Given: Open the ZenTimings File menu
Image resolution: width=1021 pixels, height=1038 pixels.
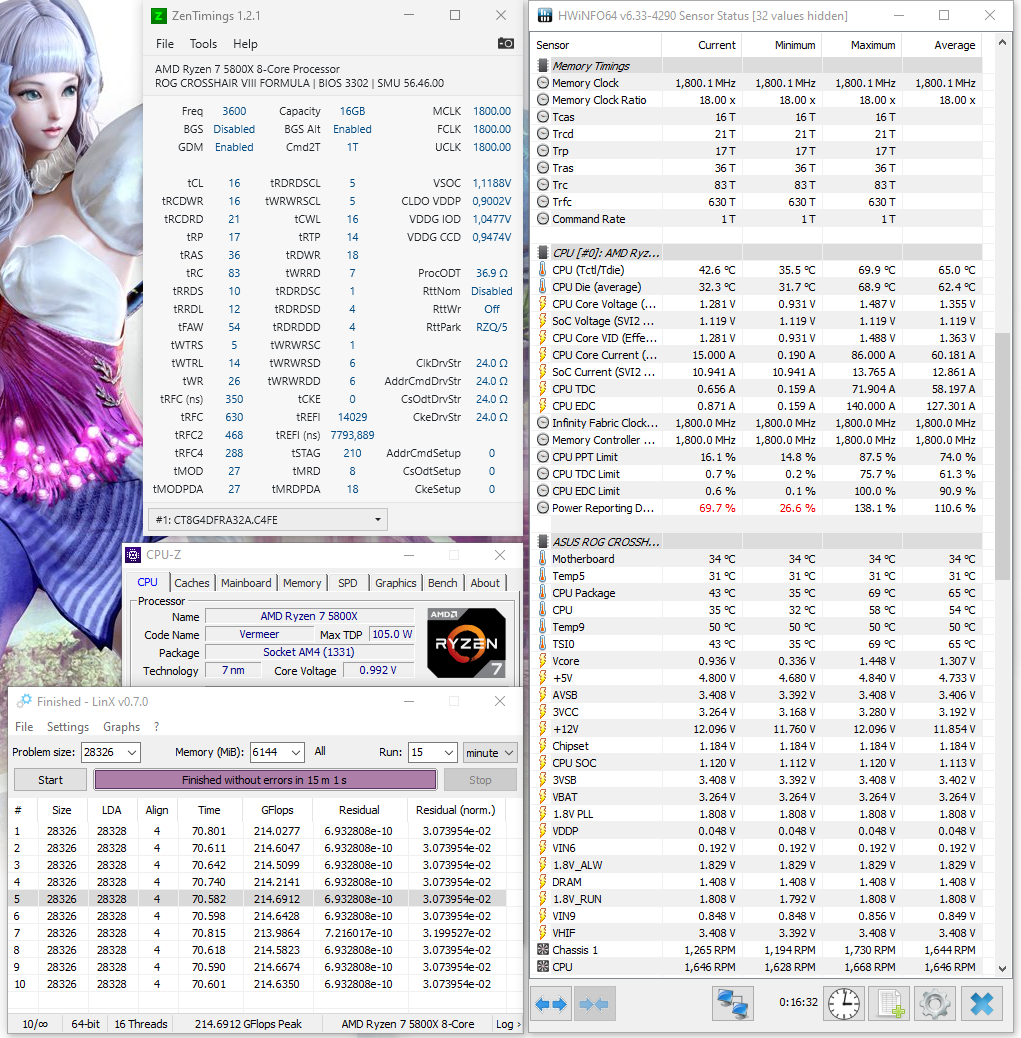Looking at the screenshot, I should point(165,44).
